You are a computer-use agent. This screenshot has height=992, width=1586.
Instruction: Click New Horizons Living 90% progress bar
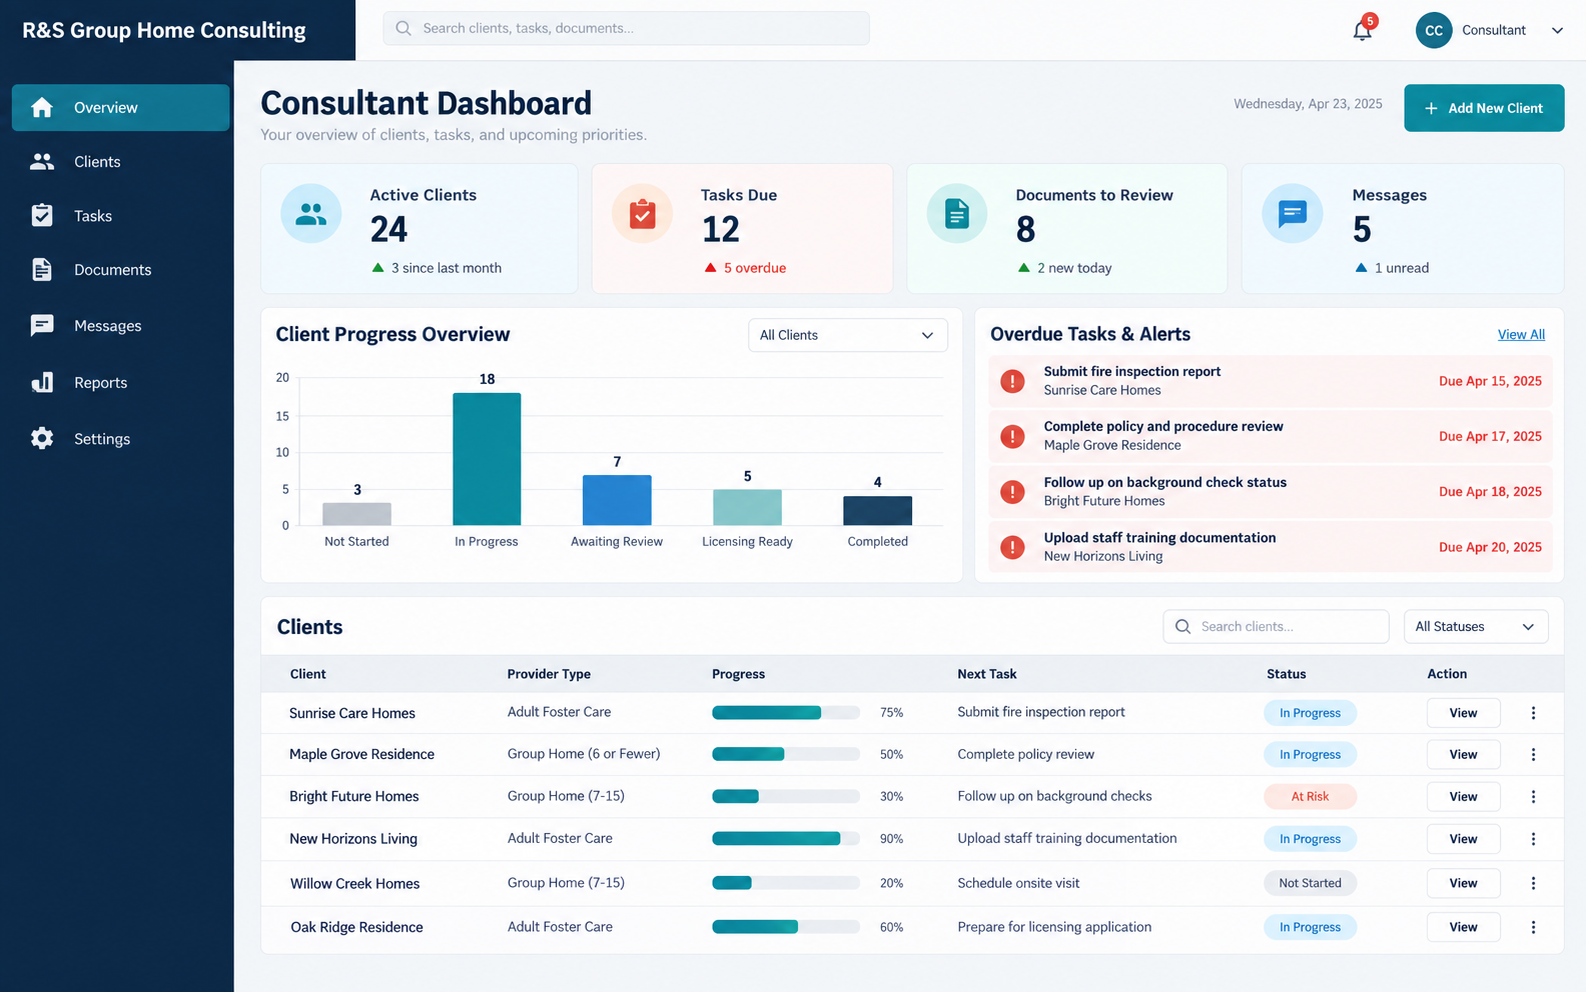786,839
